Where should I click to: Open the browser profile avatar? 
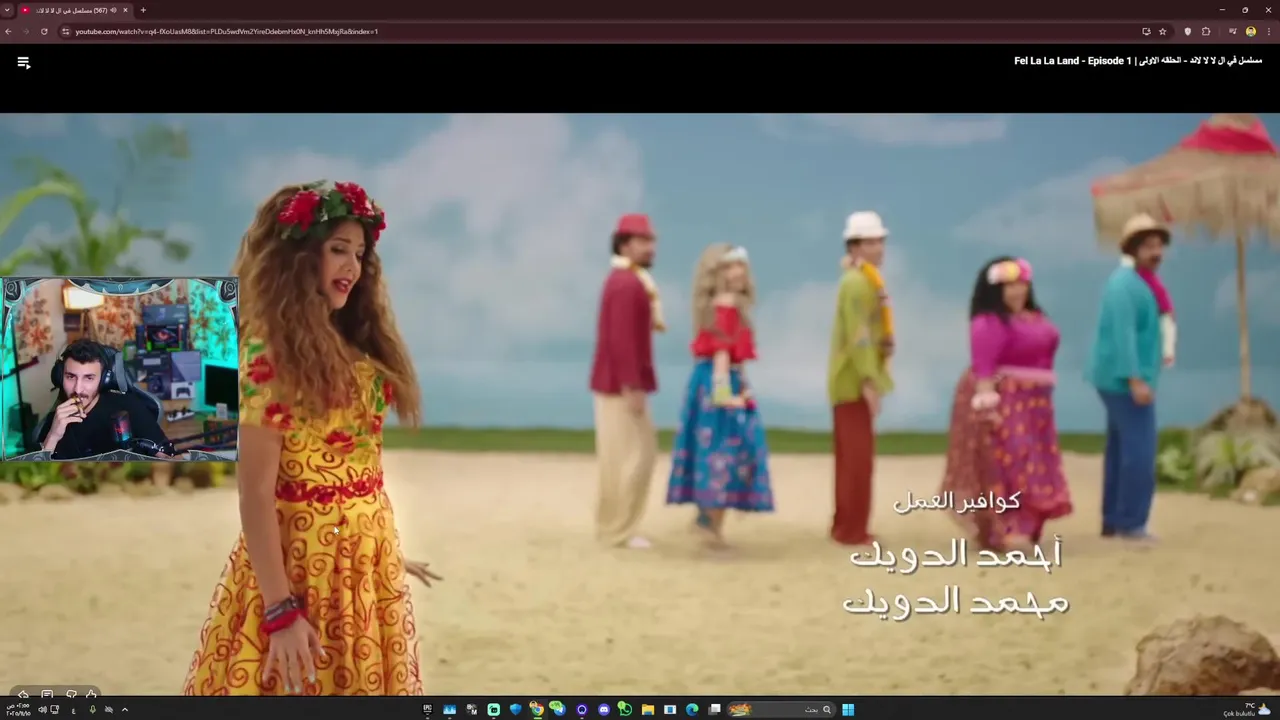1250,31
